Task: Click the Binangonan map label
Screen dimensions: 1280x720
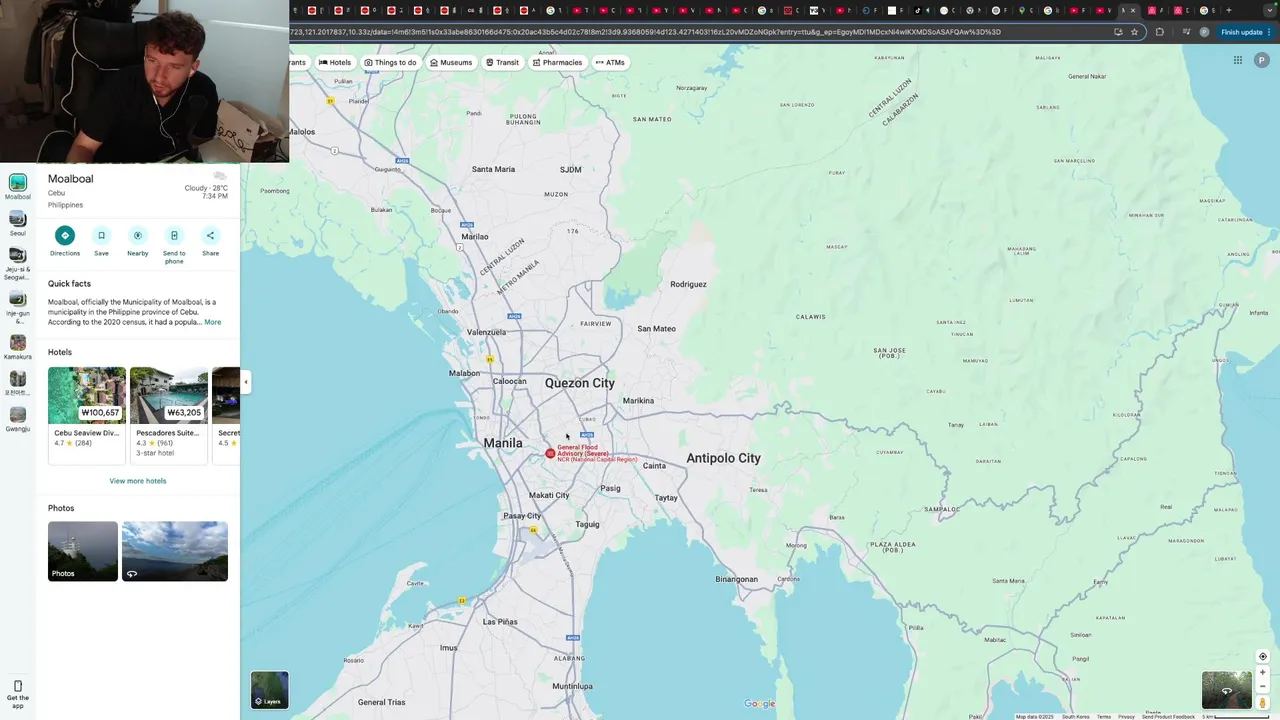Action: [737, 579]
